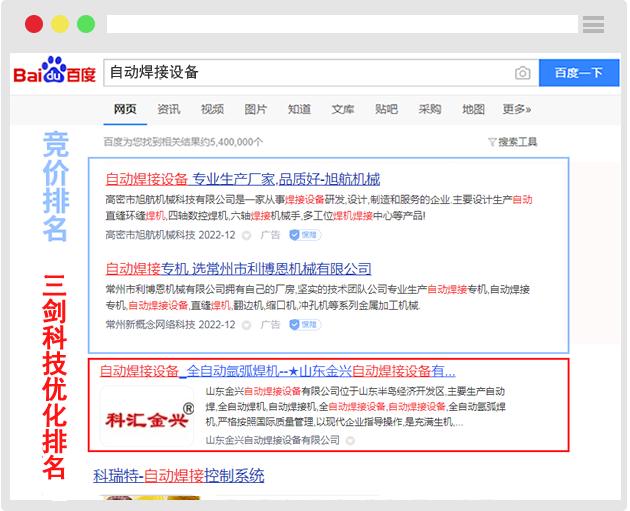The width and height of the screenshot is (630, 511).
Task: Click 广告 label under 常州新概念网络科技 result
Action: point(270,325)
